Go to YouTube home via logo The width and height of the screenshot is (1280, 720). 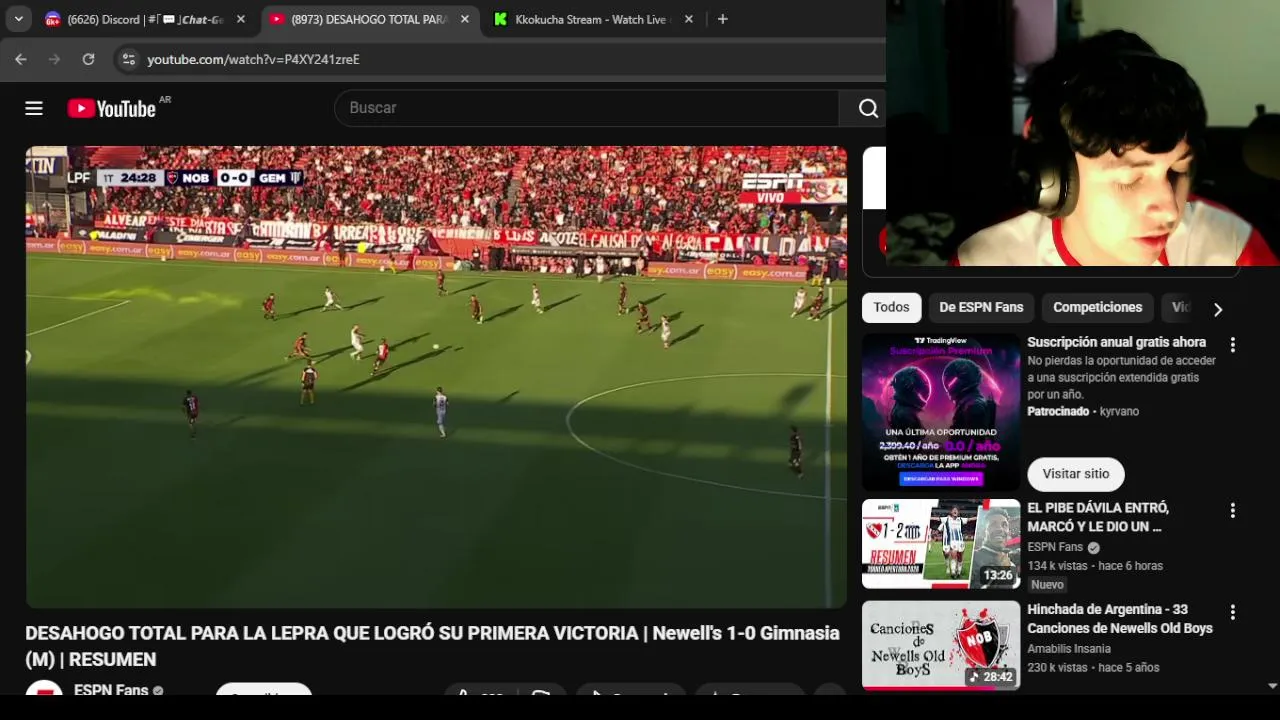pos(111,108)
